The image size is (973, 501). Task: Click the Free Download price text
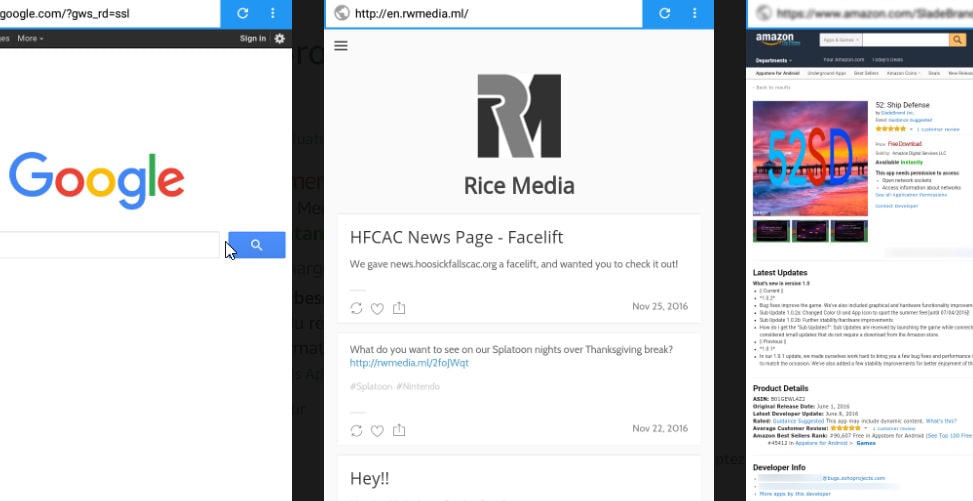point(905,144)
